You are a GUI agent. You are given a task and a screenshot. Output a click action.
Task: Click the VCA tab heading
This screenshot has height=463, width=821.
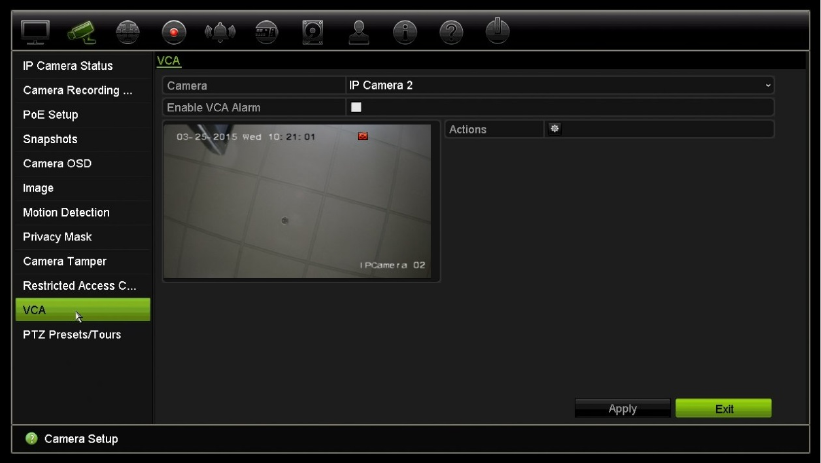[x=169, y=61]
